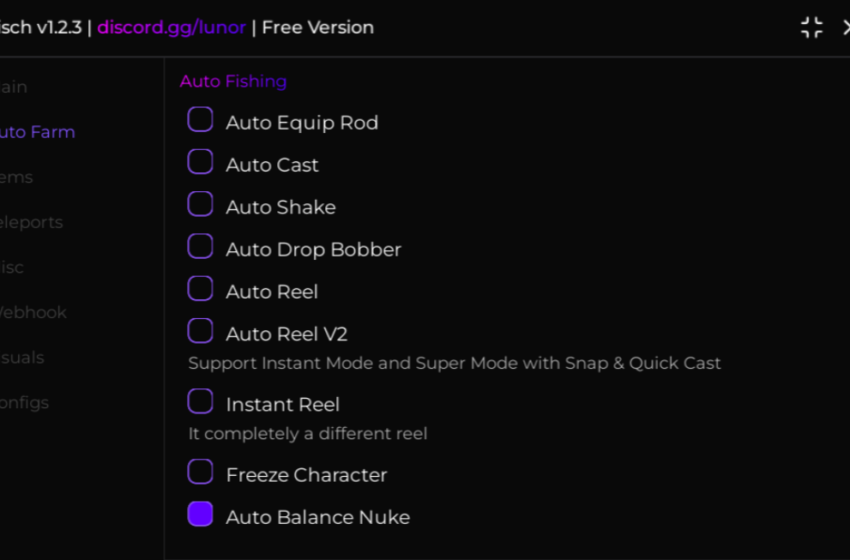Click the minimize-window collapse icon
Image resolution: width=850 pixels, height=560 pixels.
pos(812,27)
